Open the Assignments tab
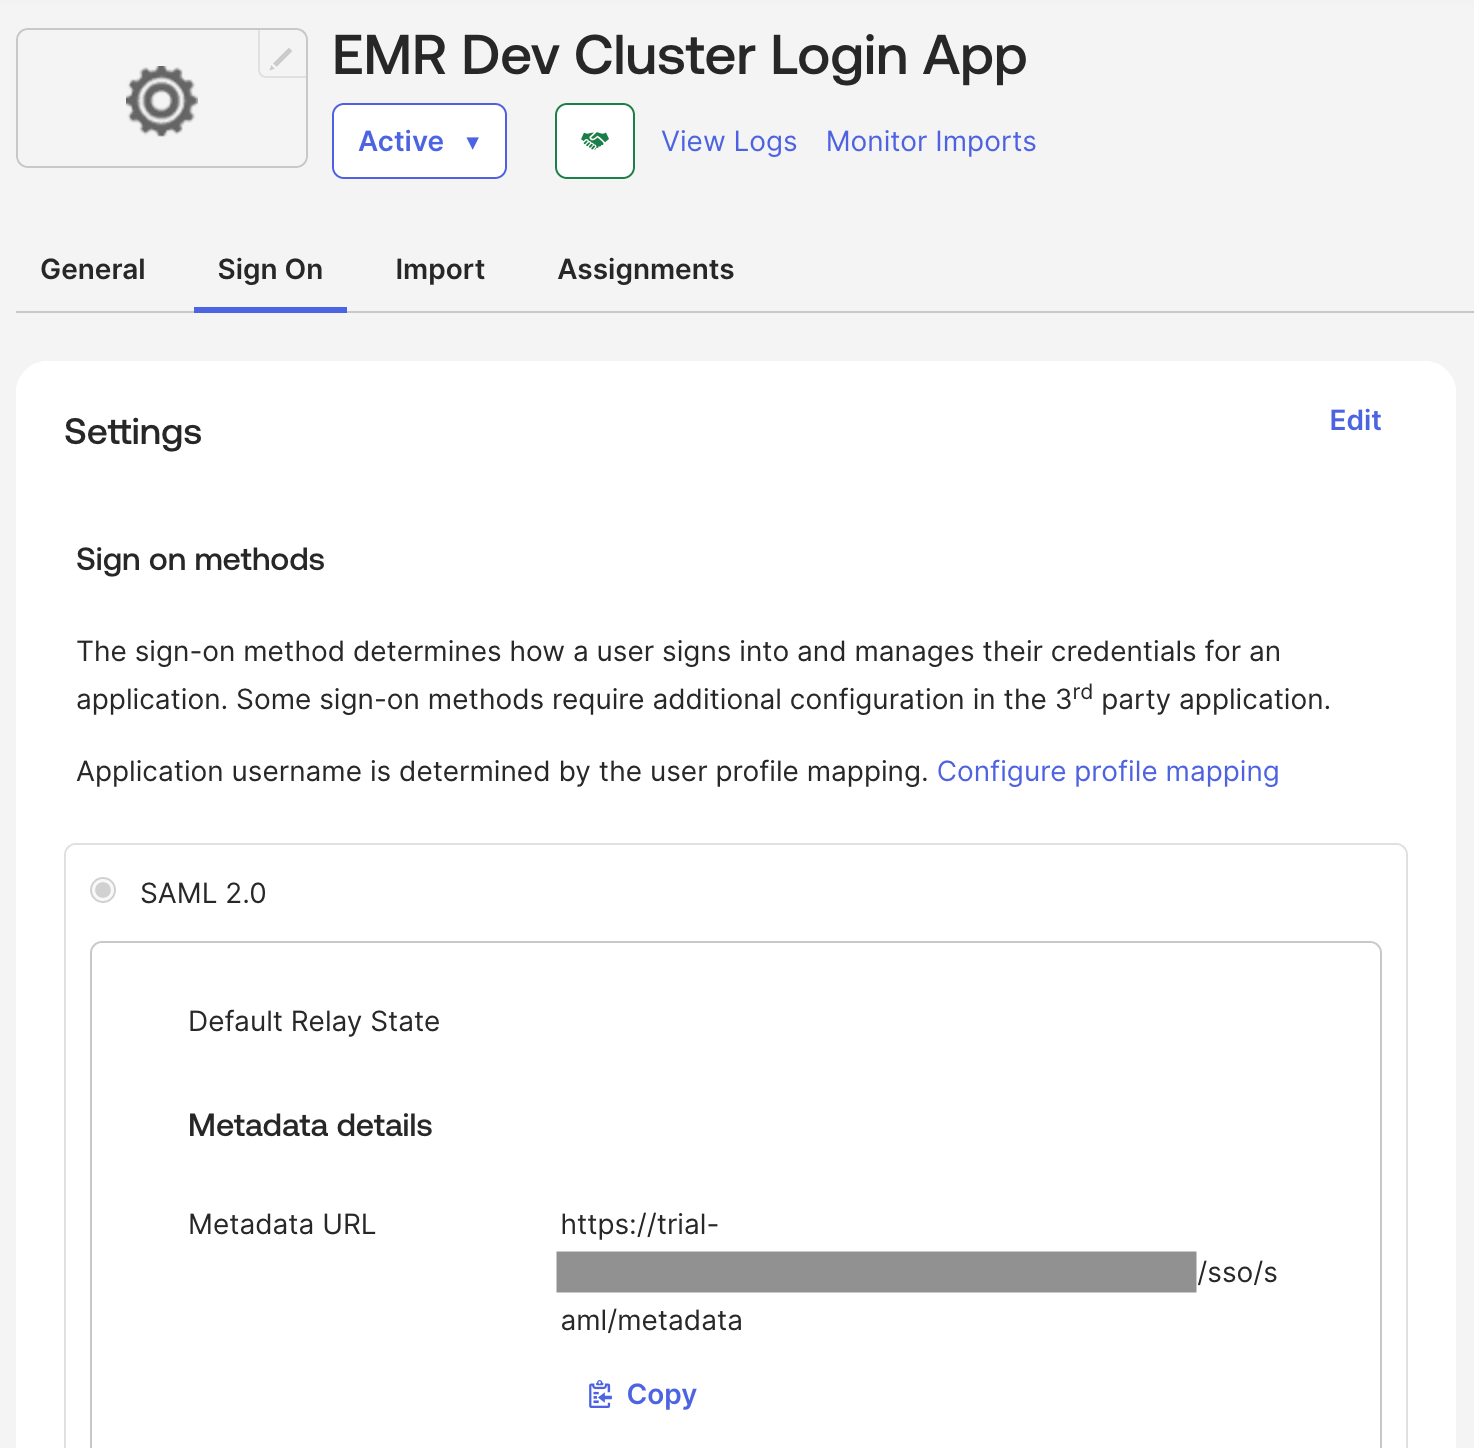This screenshot has width=1474, height=1448. click(646, 269)
